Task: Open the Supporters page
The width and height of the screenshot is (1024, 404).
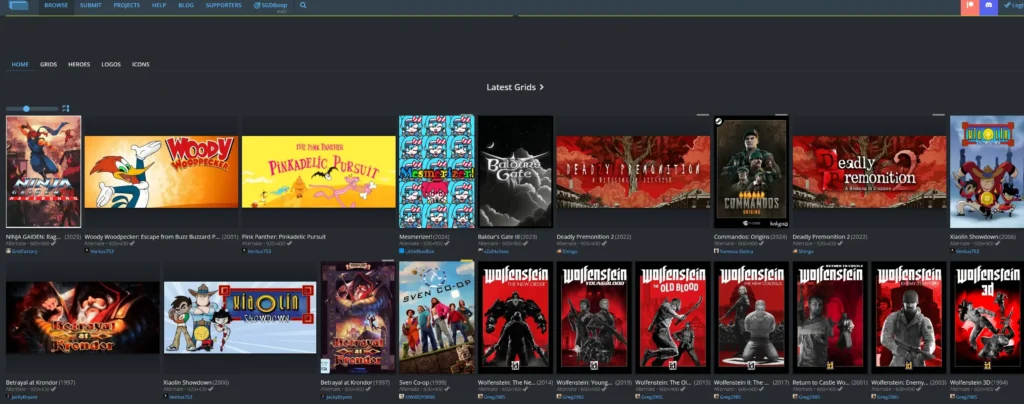Action: click(x=225, y=5)
